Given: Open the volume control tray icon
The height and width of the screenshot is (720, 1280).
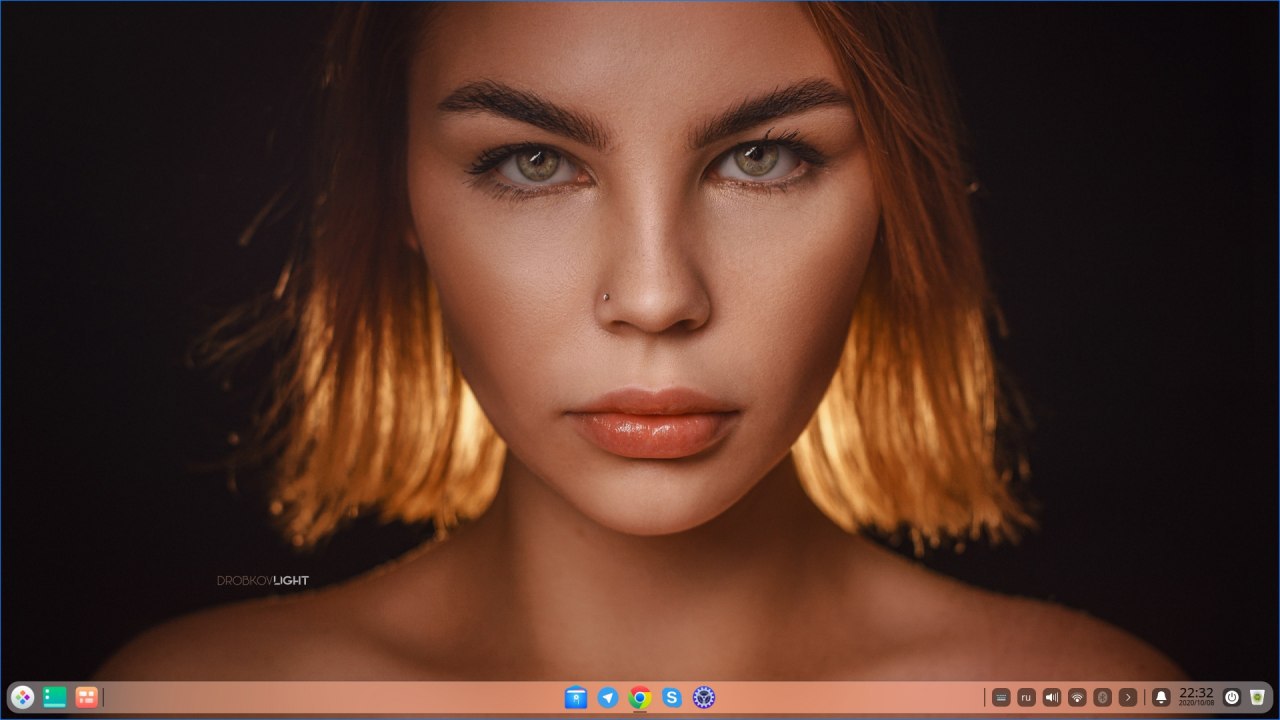Looking at the screenshot, I should 1052,697.
